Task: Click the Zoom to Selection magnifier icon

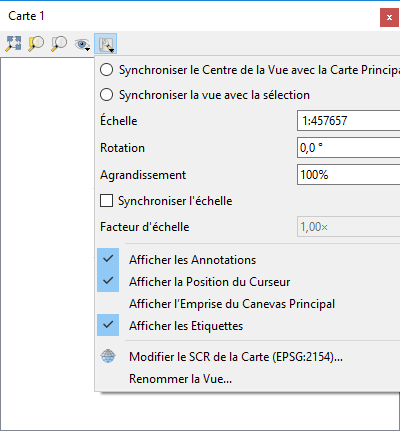Action: [36, 44]
